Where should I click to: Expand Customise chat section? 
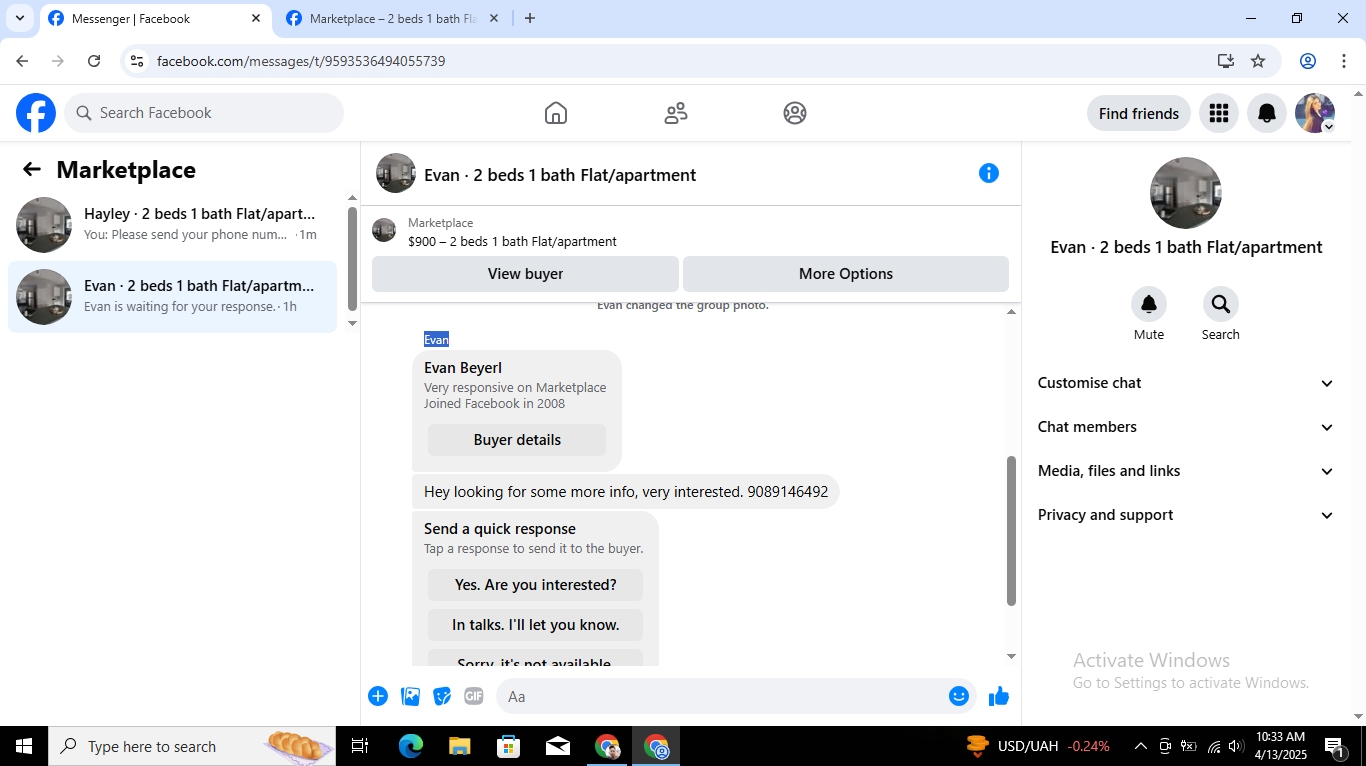[1186, 383]
